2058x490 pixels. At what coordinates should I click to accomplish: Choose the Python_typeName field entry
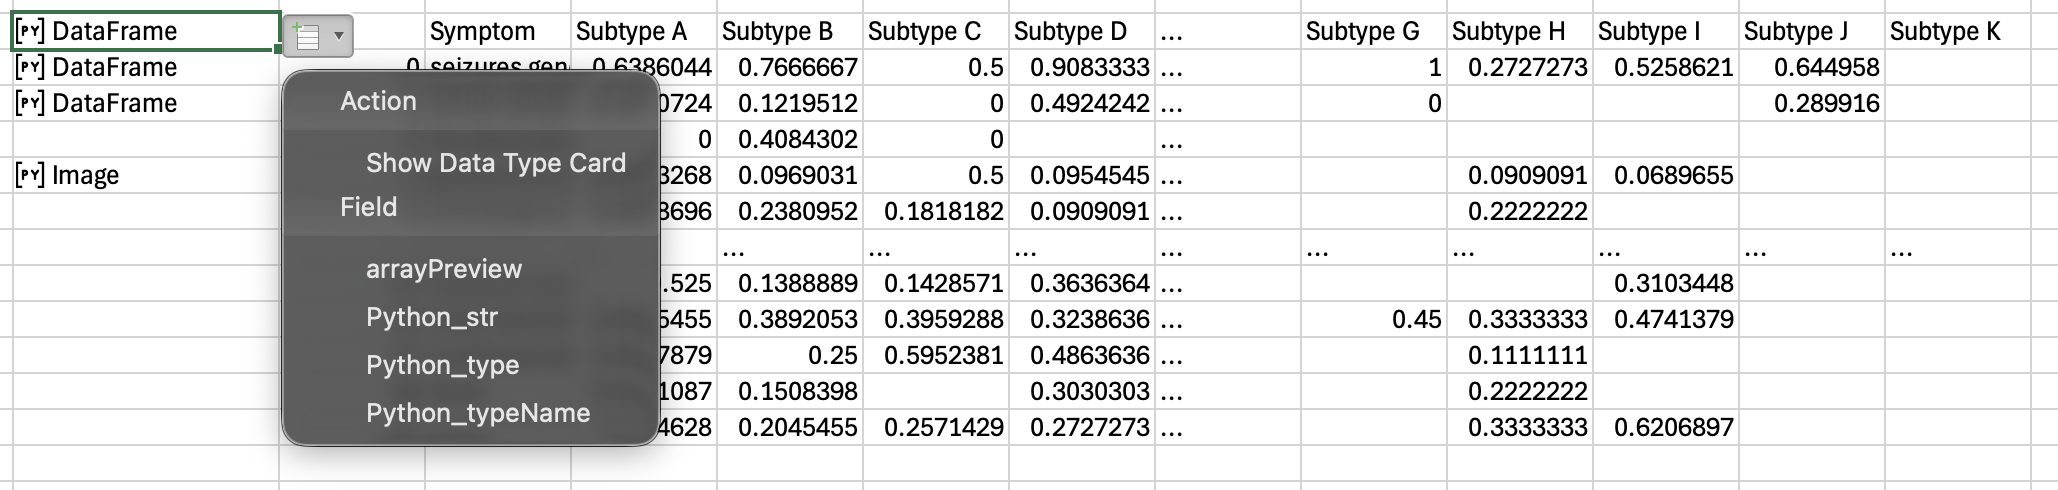478,413
